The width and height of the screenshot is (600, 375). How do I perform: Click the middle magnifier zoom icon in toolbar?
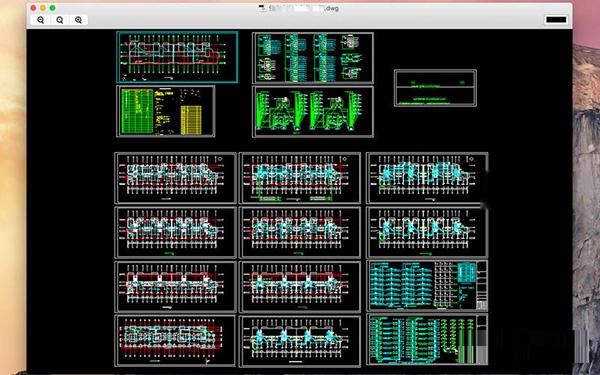(x=60, y=20)
